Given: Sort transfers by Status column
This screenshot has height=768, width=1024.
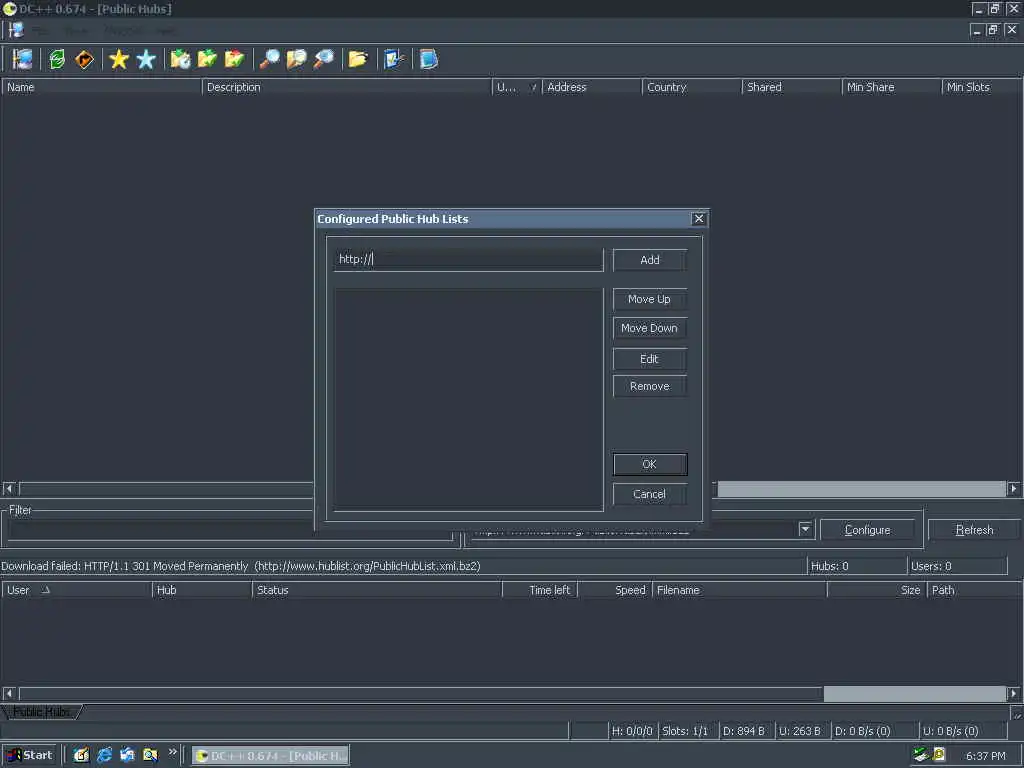Looking at the screenshot, I should point(377,590).
